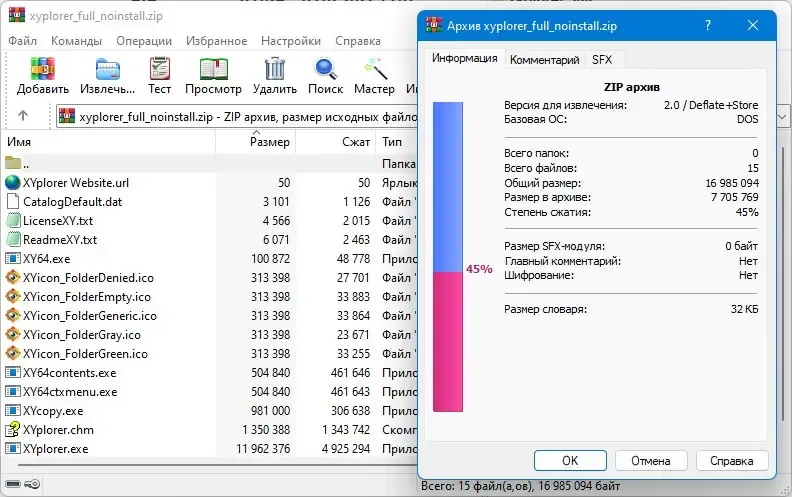This screenshot has width=792, height=497.
Task: Switch to the Информация tab
Action: [464, 59]
